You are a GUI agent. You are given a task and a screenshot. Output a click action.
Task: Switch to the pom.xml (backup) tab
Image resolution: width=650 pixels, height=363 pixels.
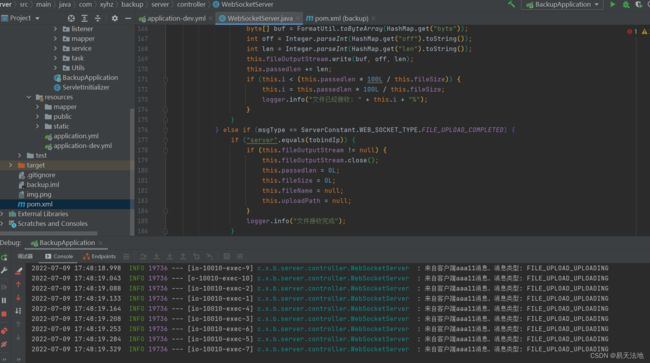tap(337, 18)
